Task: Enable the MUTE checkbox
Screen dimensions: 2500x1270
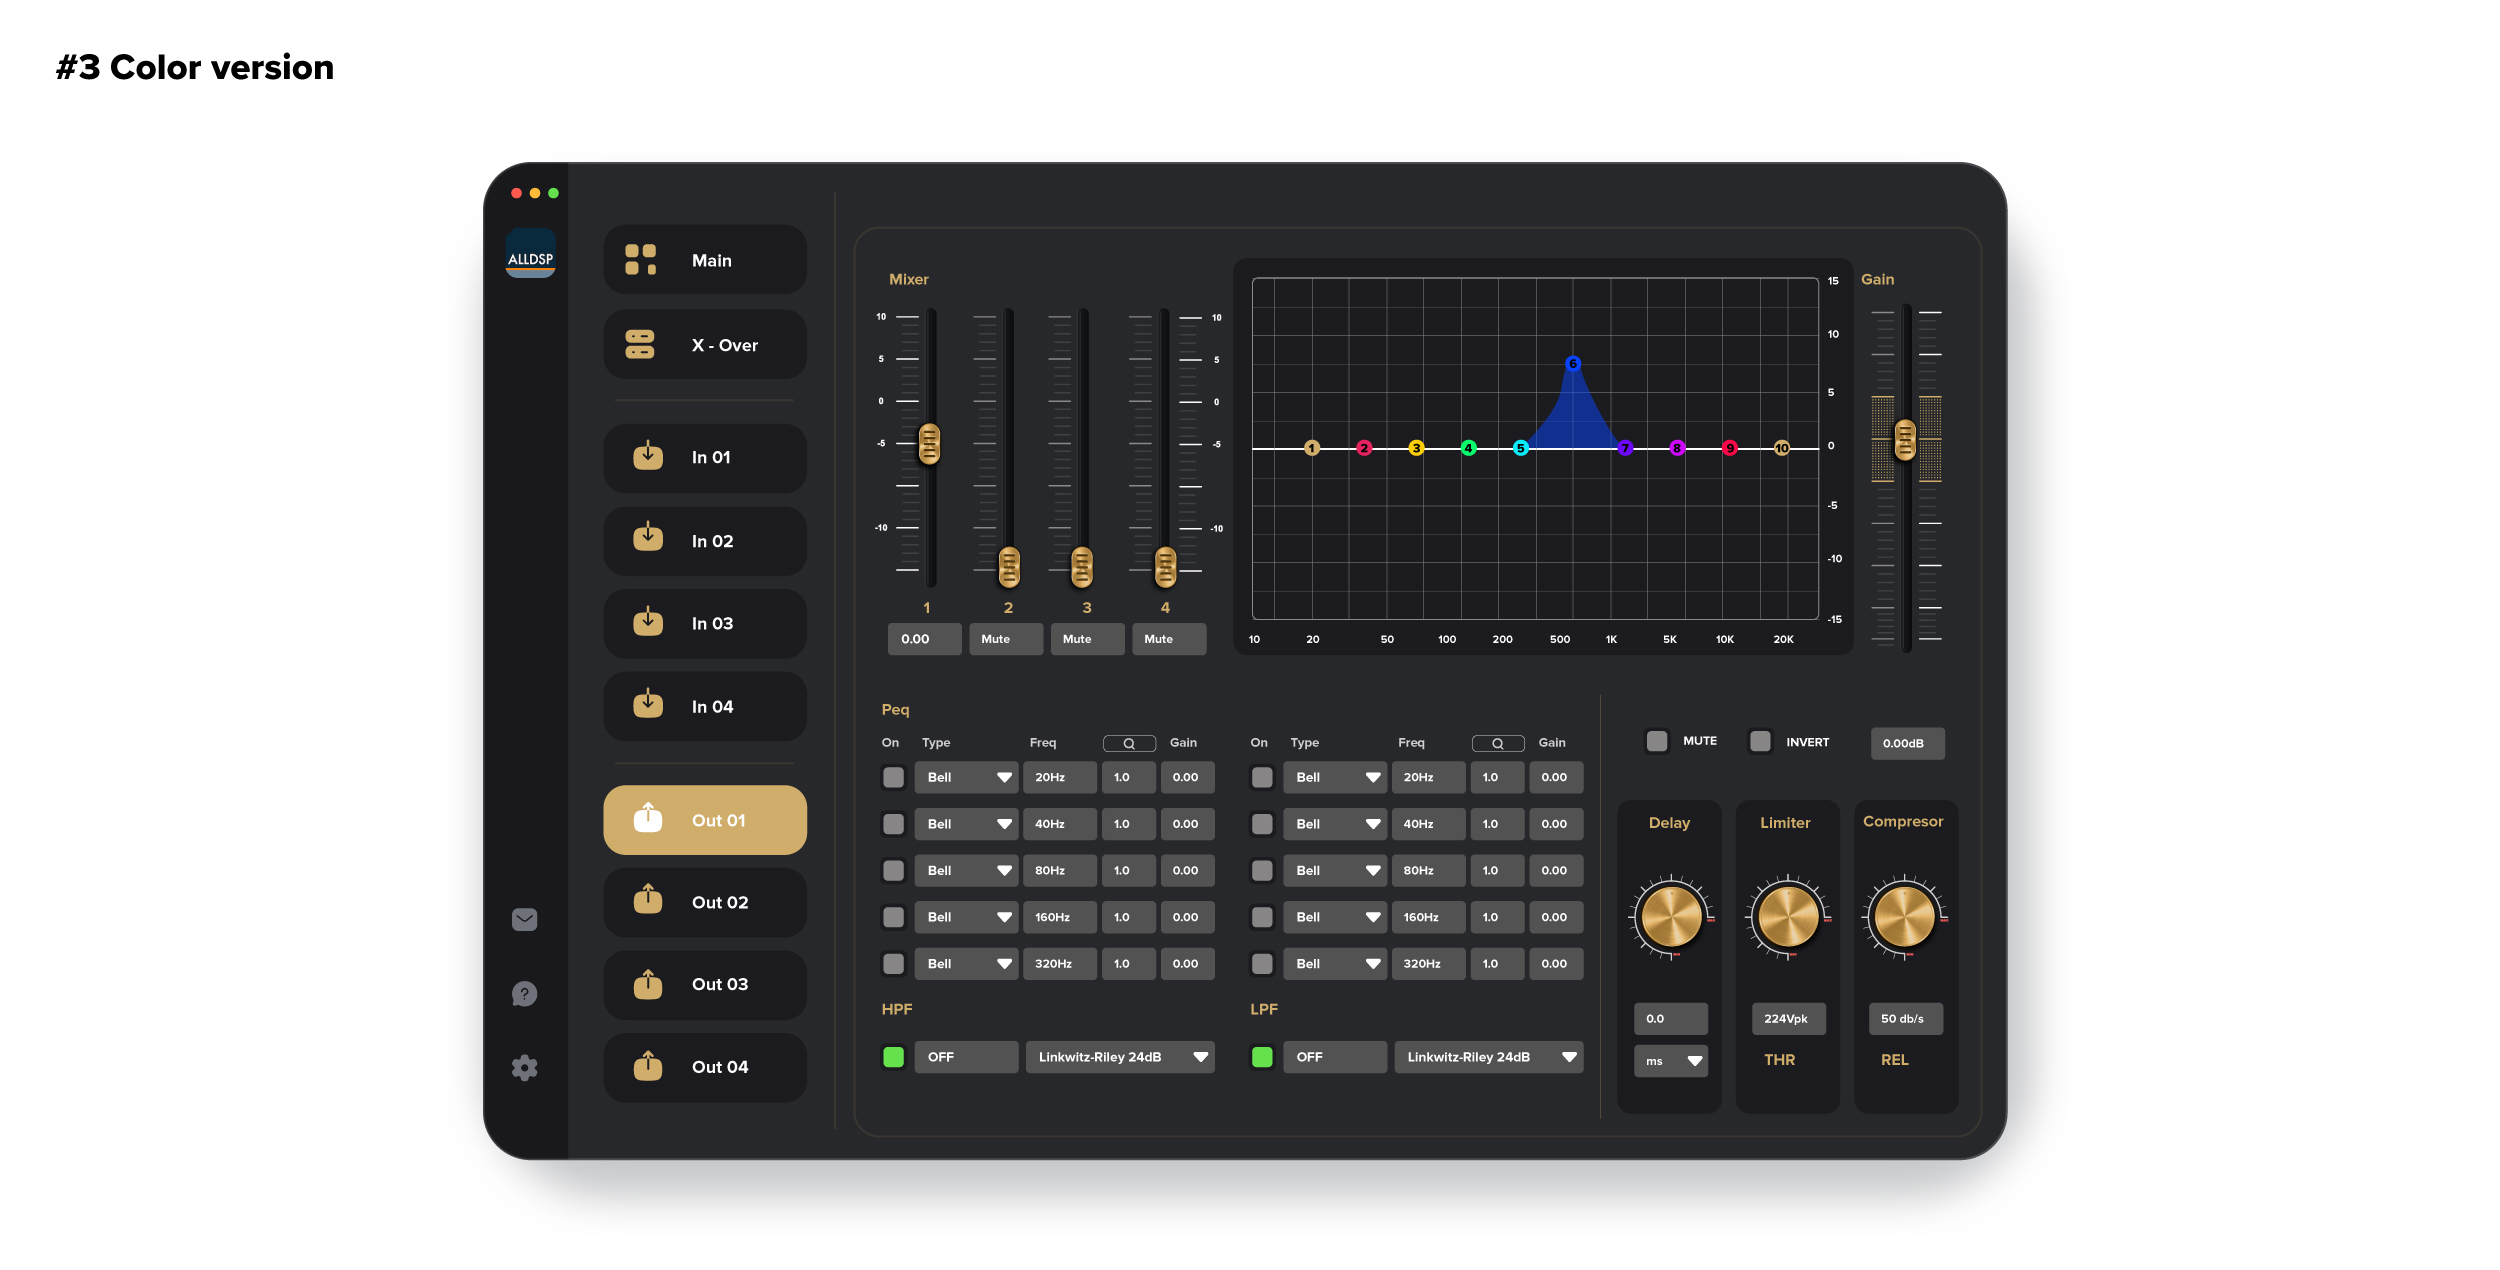Action: coord(1657,741)
